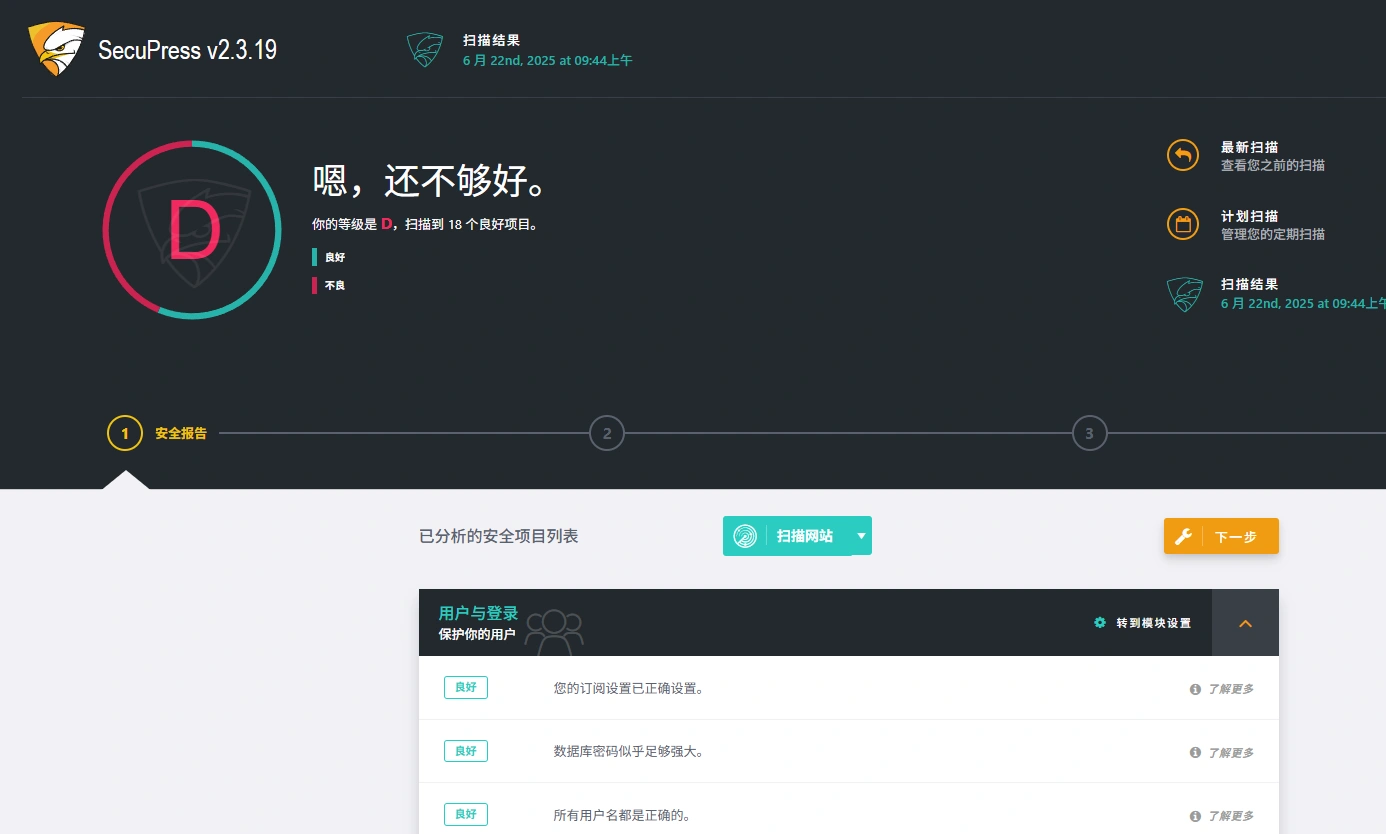Select the 最新扫描 back-arrow icon

[x=1183, y=155]
